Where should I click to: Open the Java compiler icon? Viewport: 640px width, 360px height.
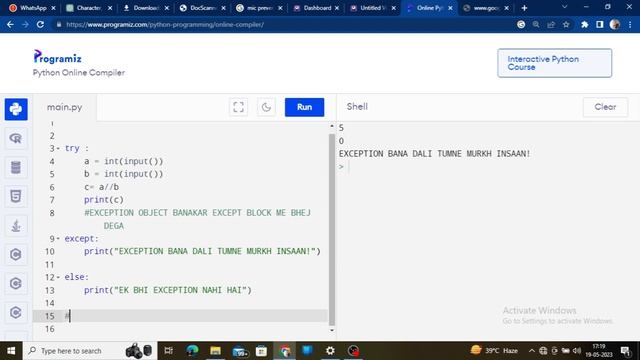(16, 225)
